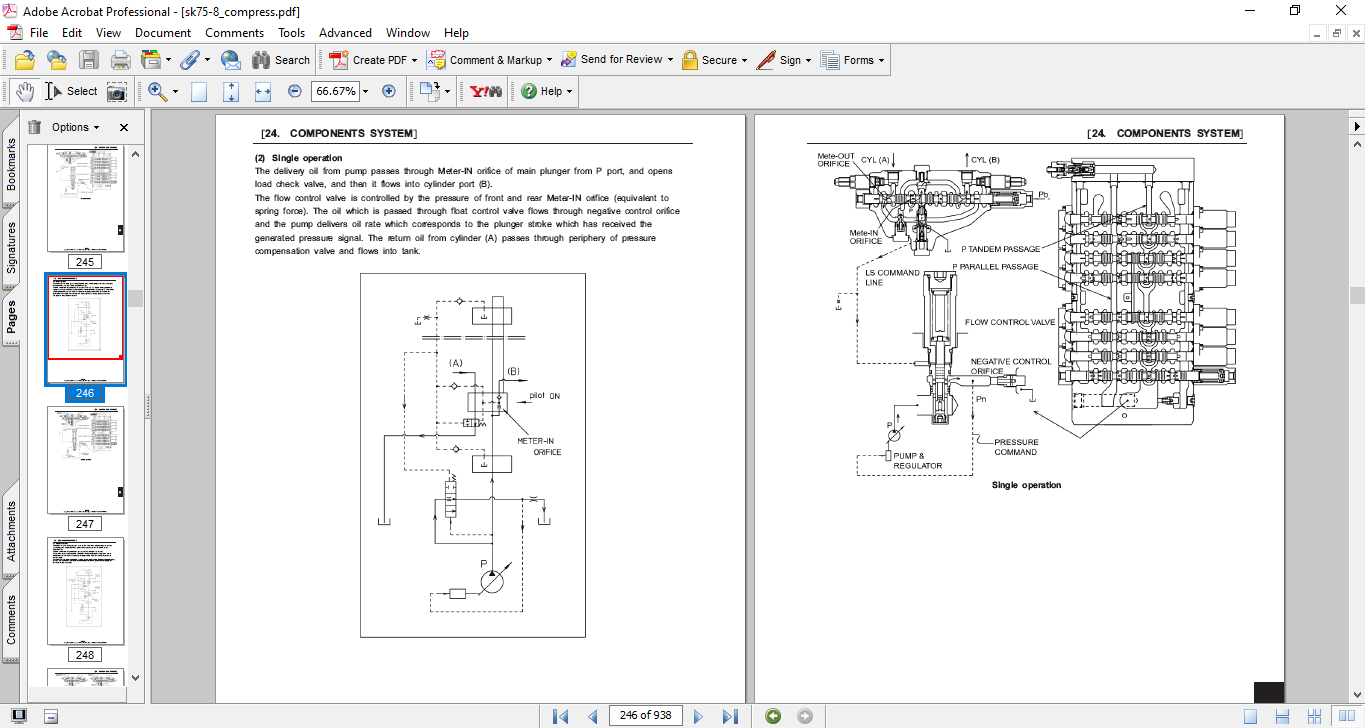Click the green Previous View arrow
This screenshot has width=1365, height=728.
772,716
